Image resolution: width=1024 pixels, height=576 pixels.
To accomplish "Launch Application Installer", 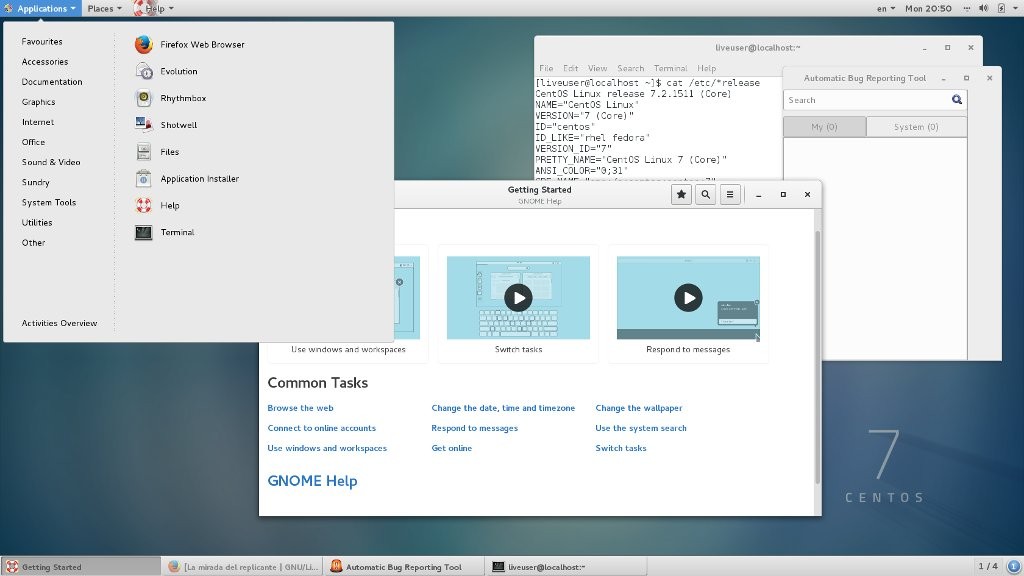I will 187,178.
